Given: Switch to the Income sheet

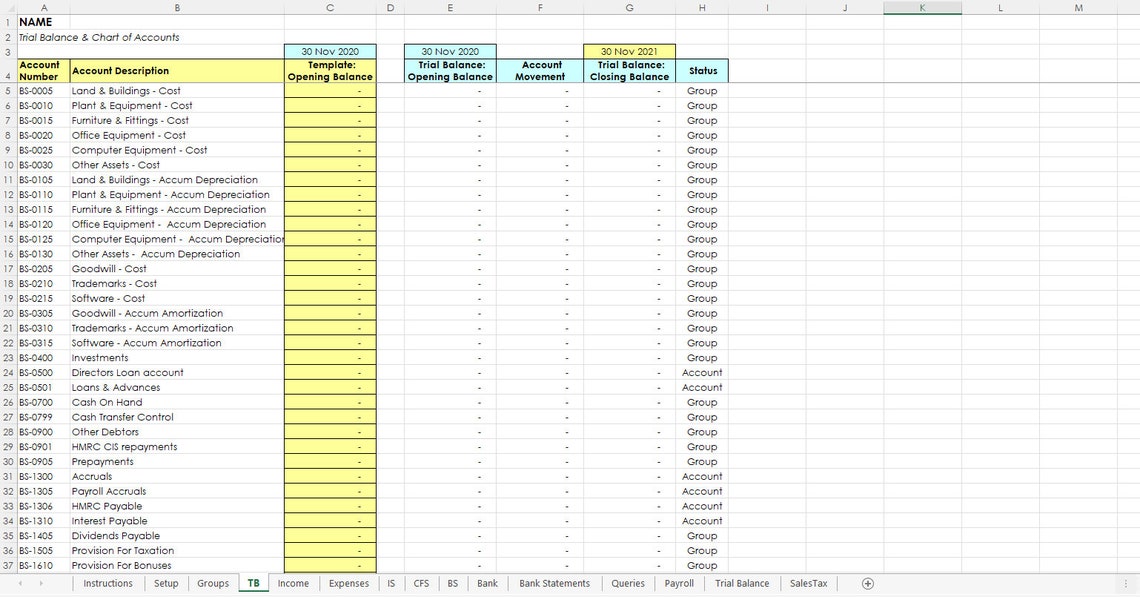Looking at the screenshot, I should pyautogui.click(x=293, y=583).
